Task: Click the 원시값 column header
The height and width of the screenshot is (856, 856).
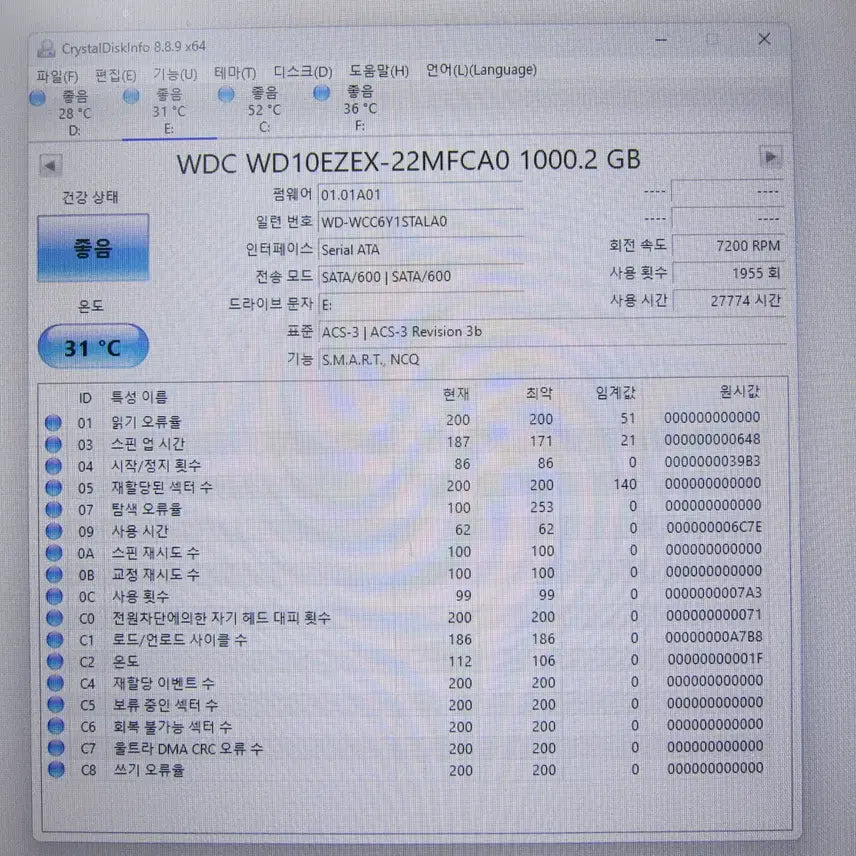Action: tap(740, 391)
